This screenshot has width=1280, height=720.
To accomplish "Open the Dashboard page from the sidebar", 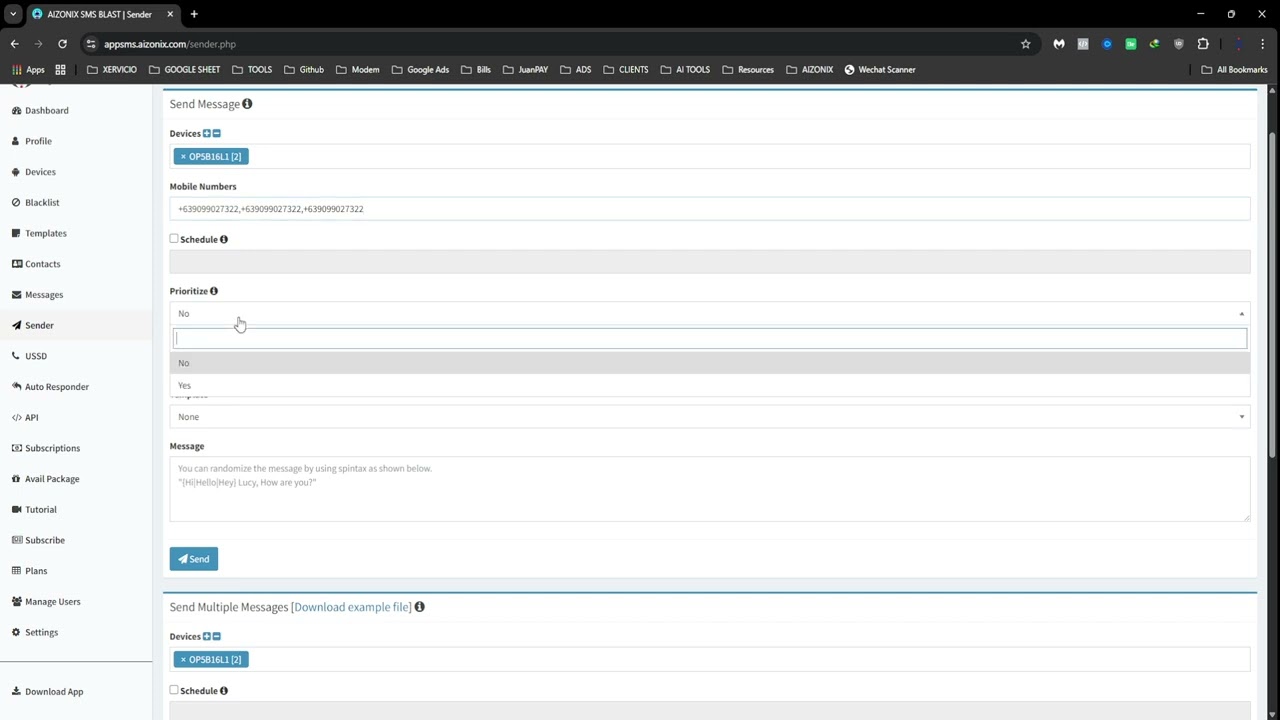I will click(x=40, y=110).
